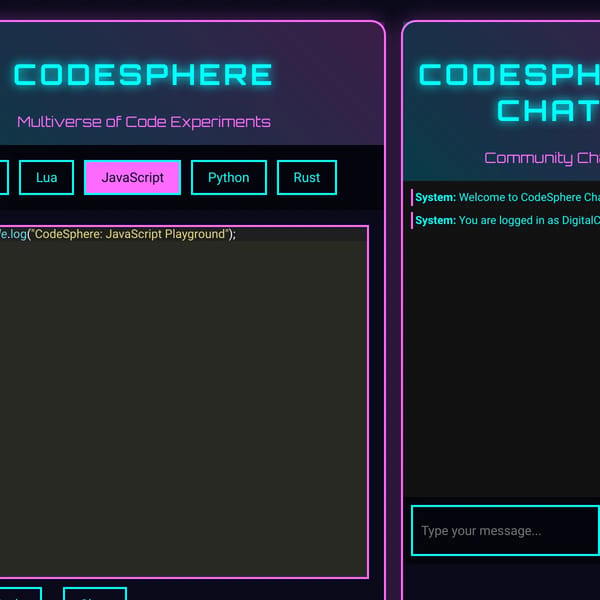Click inside the JavaScript code editor area
Screen dimensions: 600x600
(x=184, y=402)
